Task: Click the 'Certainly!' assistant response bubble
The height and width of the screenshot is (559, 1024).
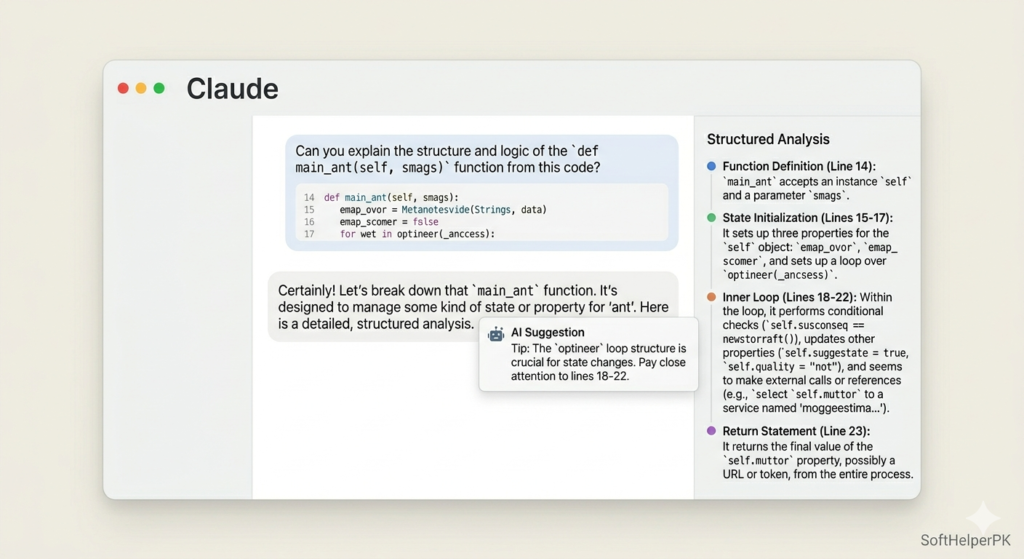Action: click(x=473, y=307)
